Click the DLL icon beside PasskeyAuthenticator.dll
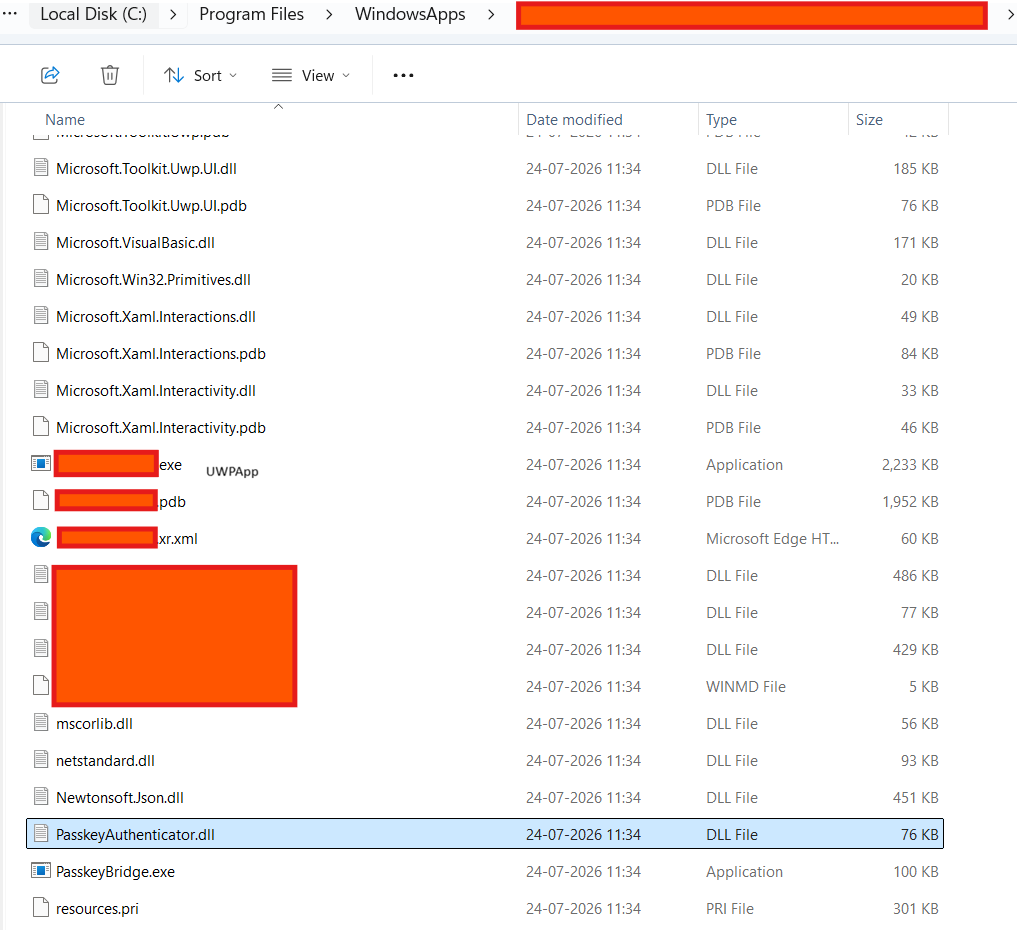This screenshot has width=1017, height=930. pos(41,833)
